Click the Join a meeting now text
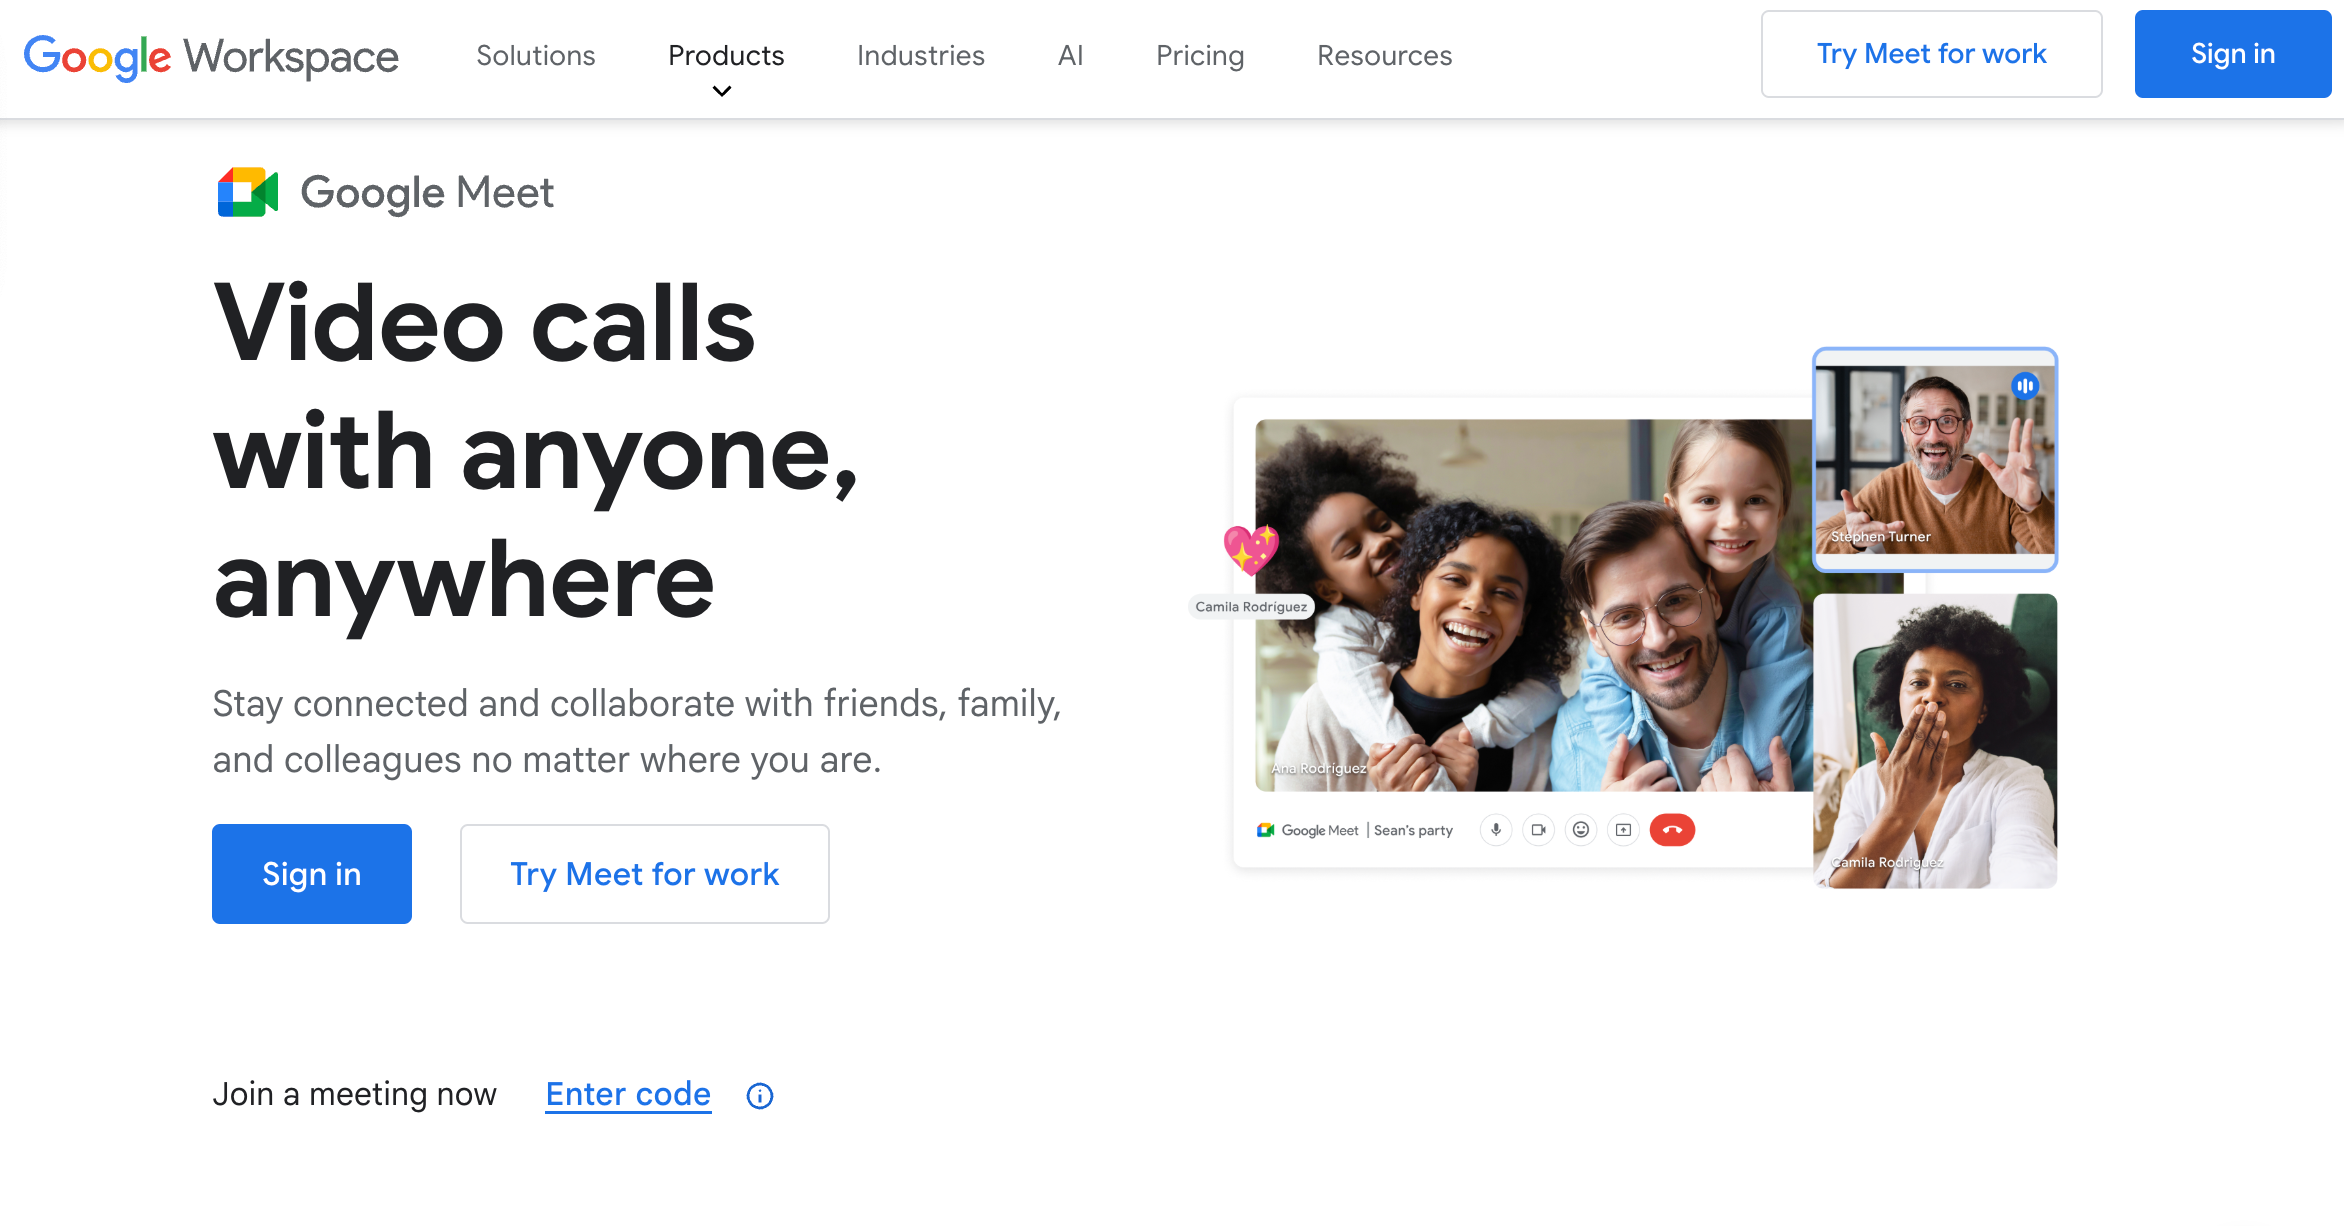The height and width of the screenshot is (1226, 2344). point(355,1095)
